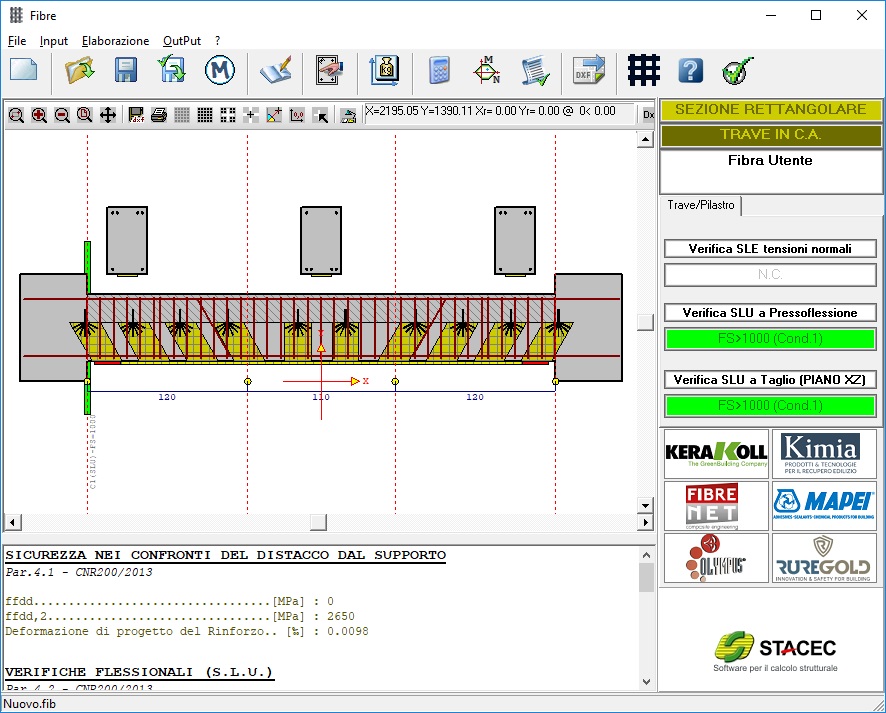This screenshot has width=886, height=713.
Task: Click Verifica SLU a Taglio (PIANO XZ) button
Action: click(x=770, y=380)
